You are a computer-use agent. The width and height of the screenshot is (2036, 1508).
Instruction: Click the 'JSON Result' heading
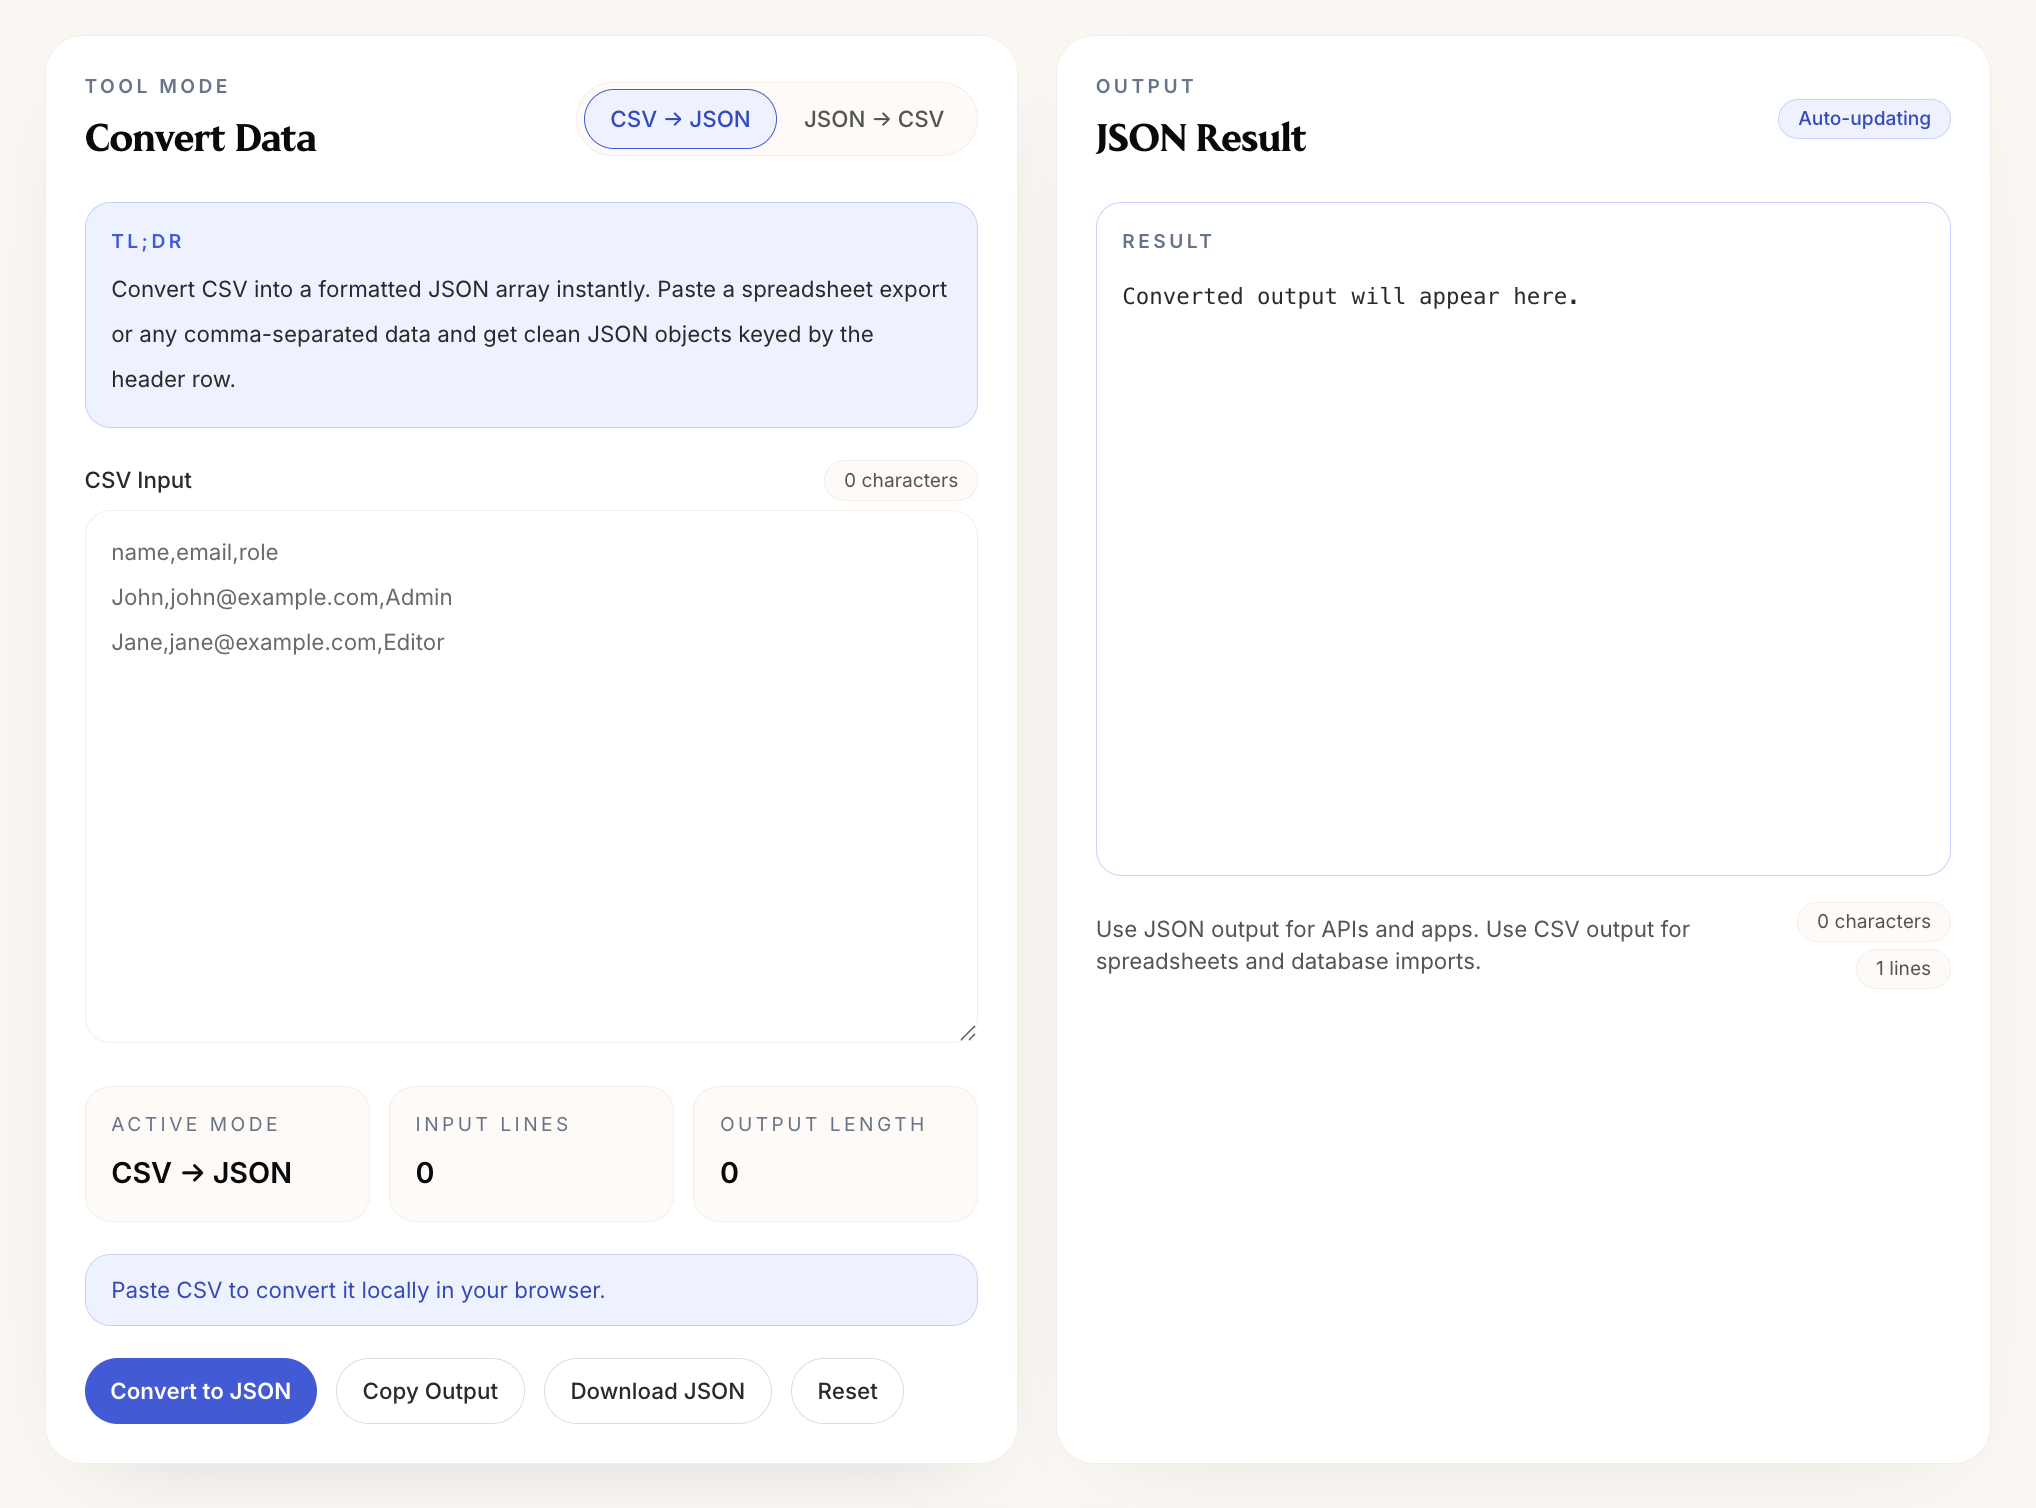pos(1200,138)
